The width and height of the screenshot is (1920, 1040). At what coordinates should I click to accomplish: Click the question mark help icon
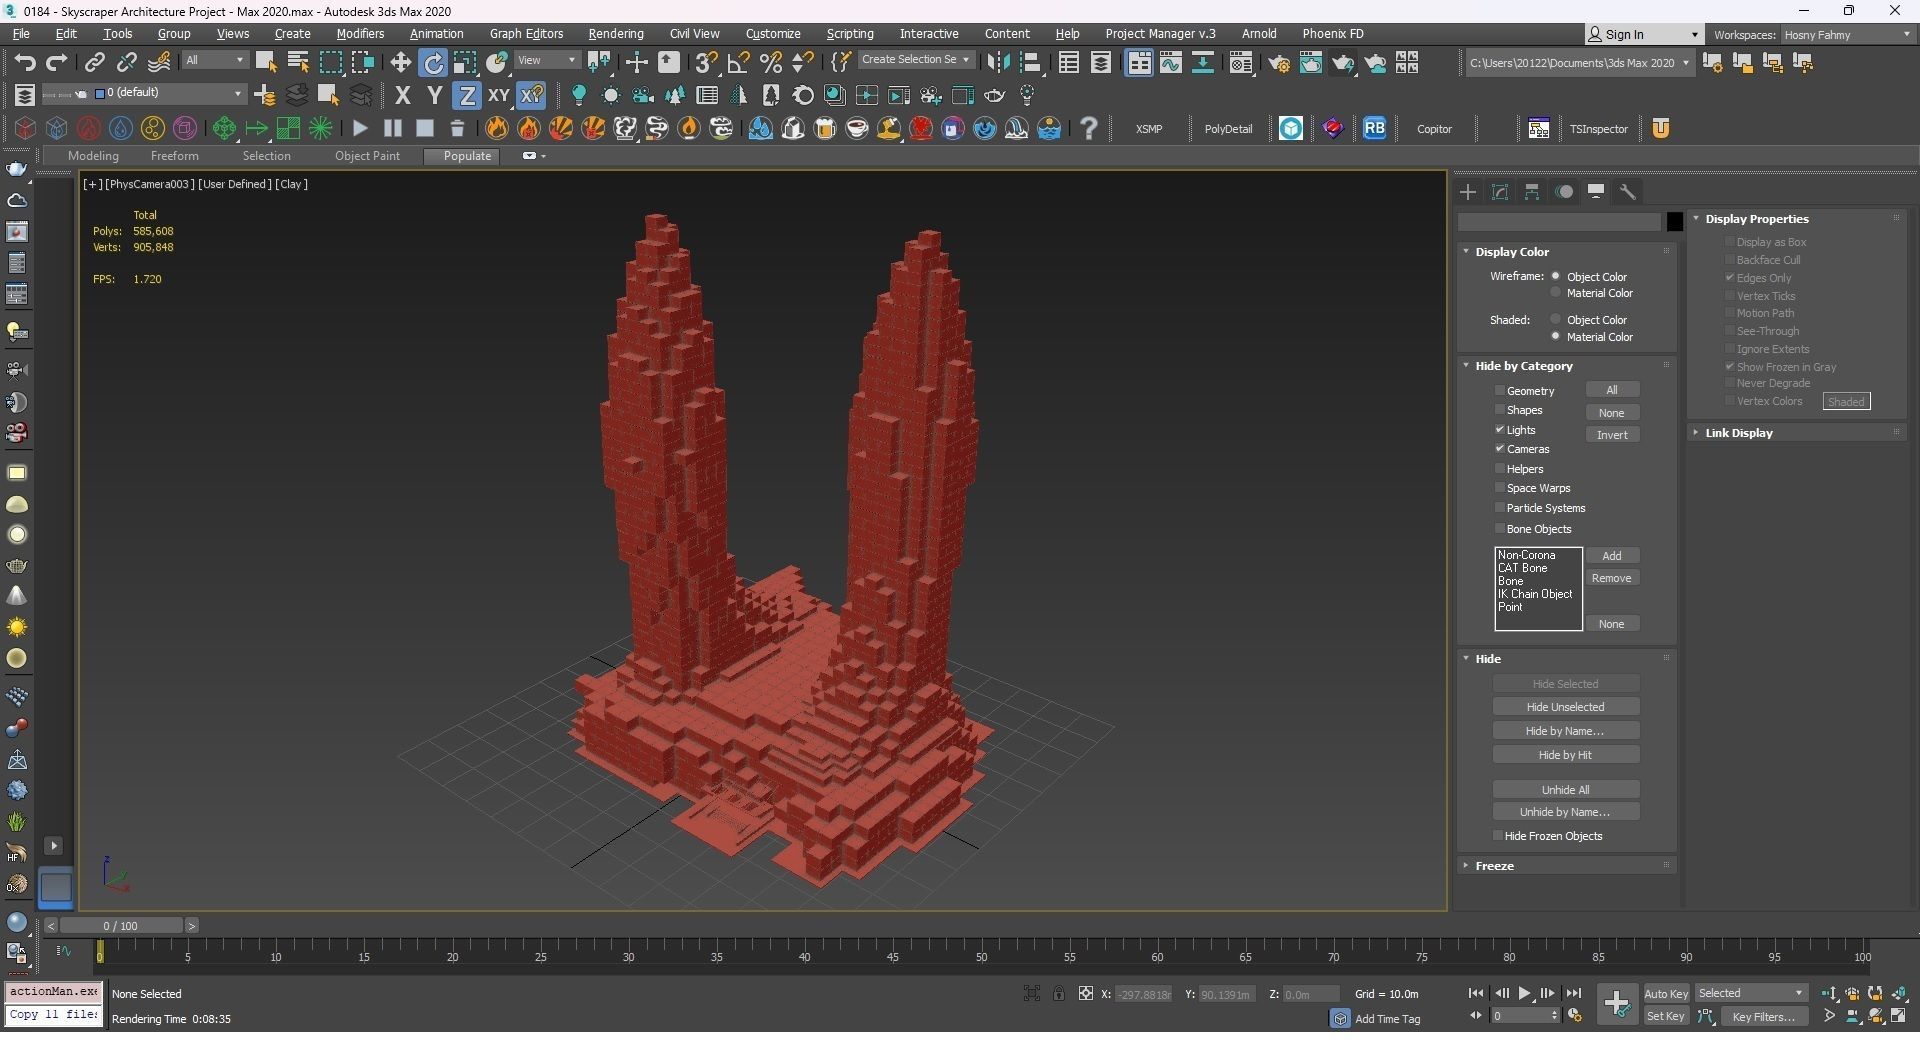(1089, 128)
